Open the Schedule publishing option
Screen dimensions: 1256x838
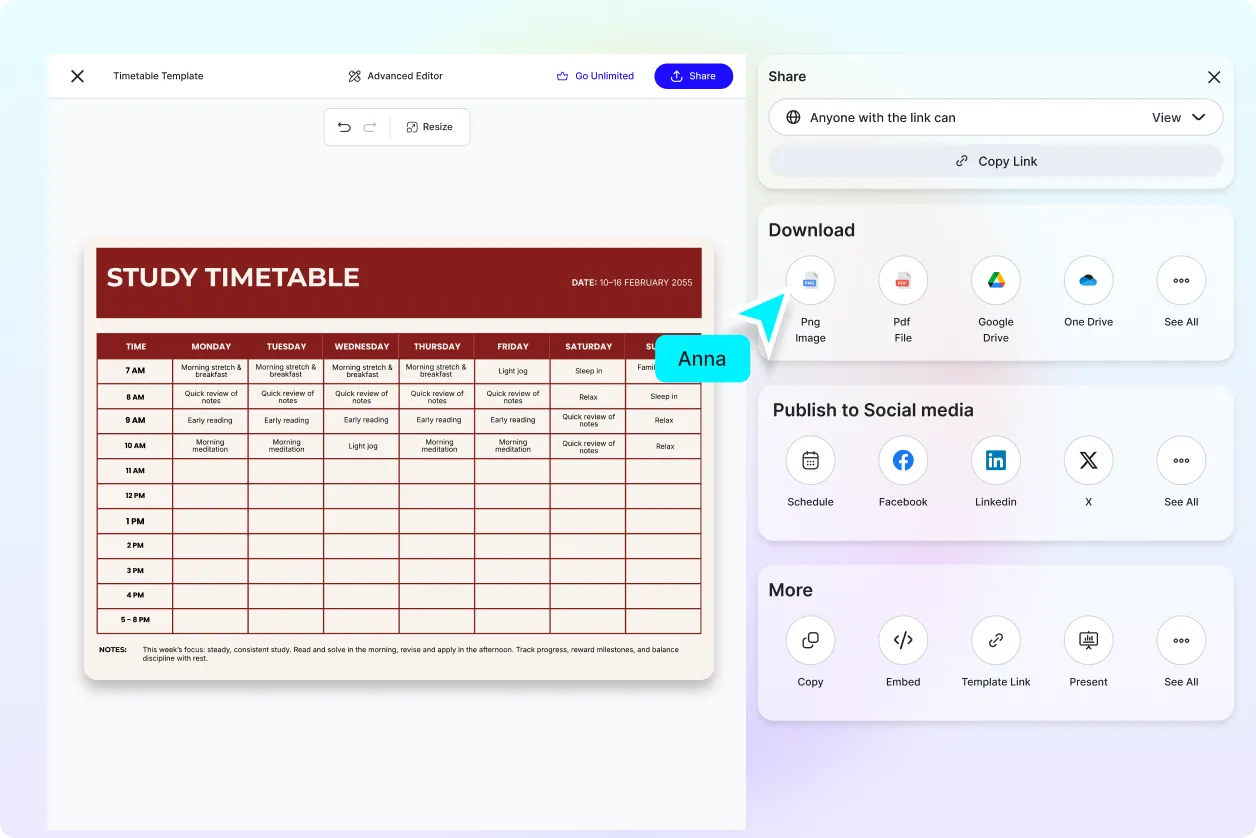810,460
